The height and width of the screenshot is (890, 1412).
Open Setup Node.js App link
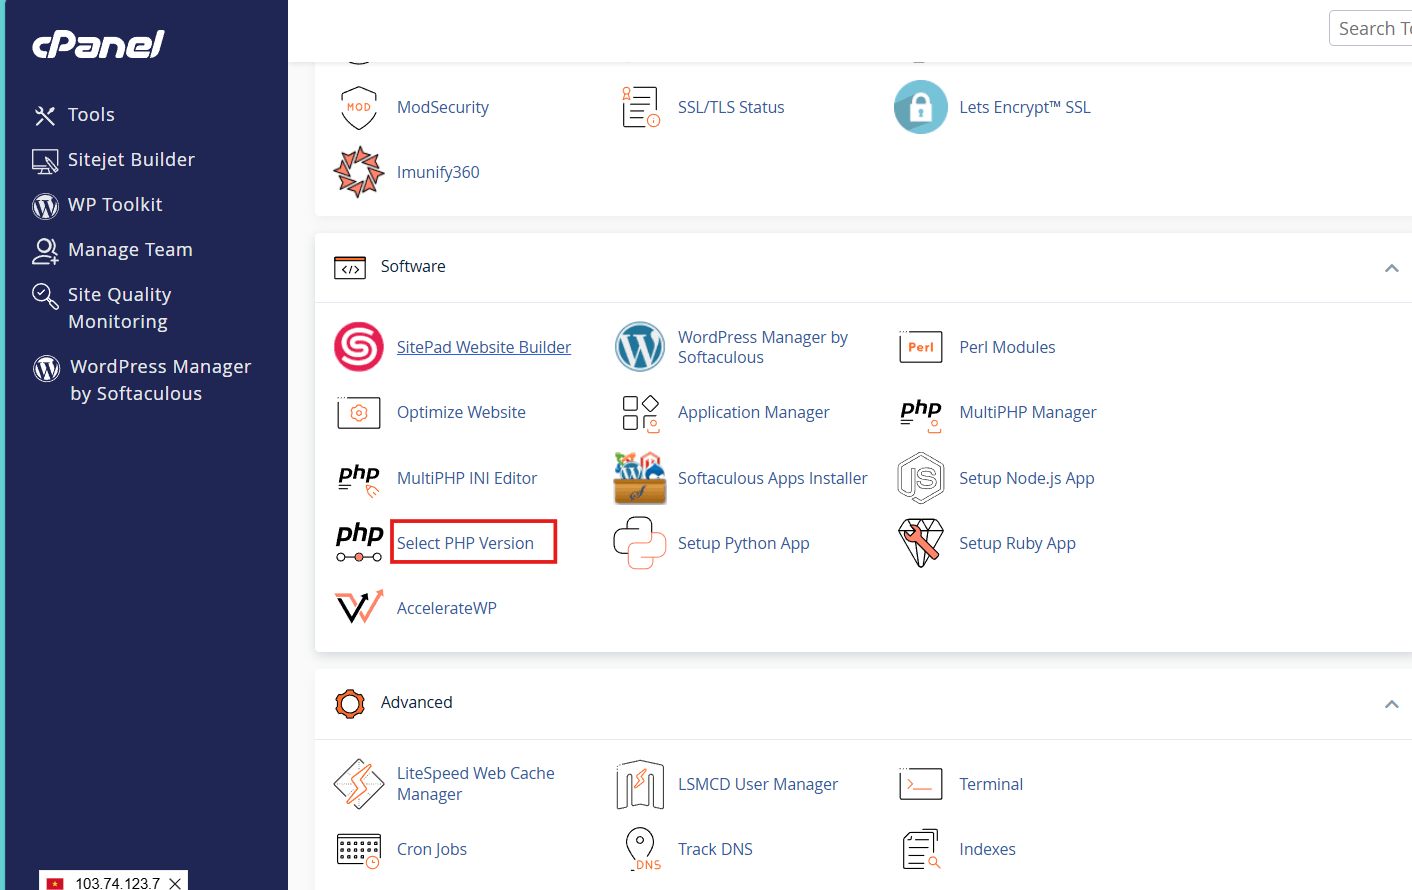[1027, 478]
